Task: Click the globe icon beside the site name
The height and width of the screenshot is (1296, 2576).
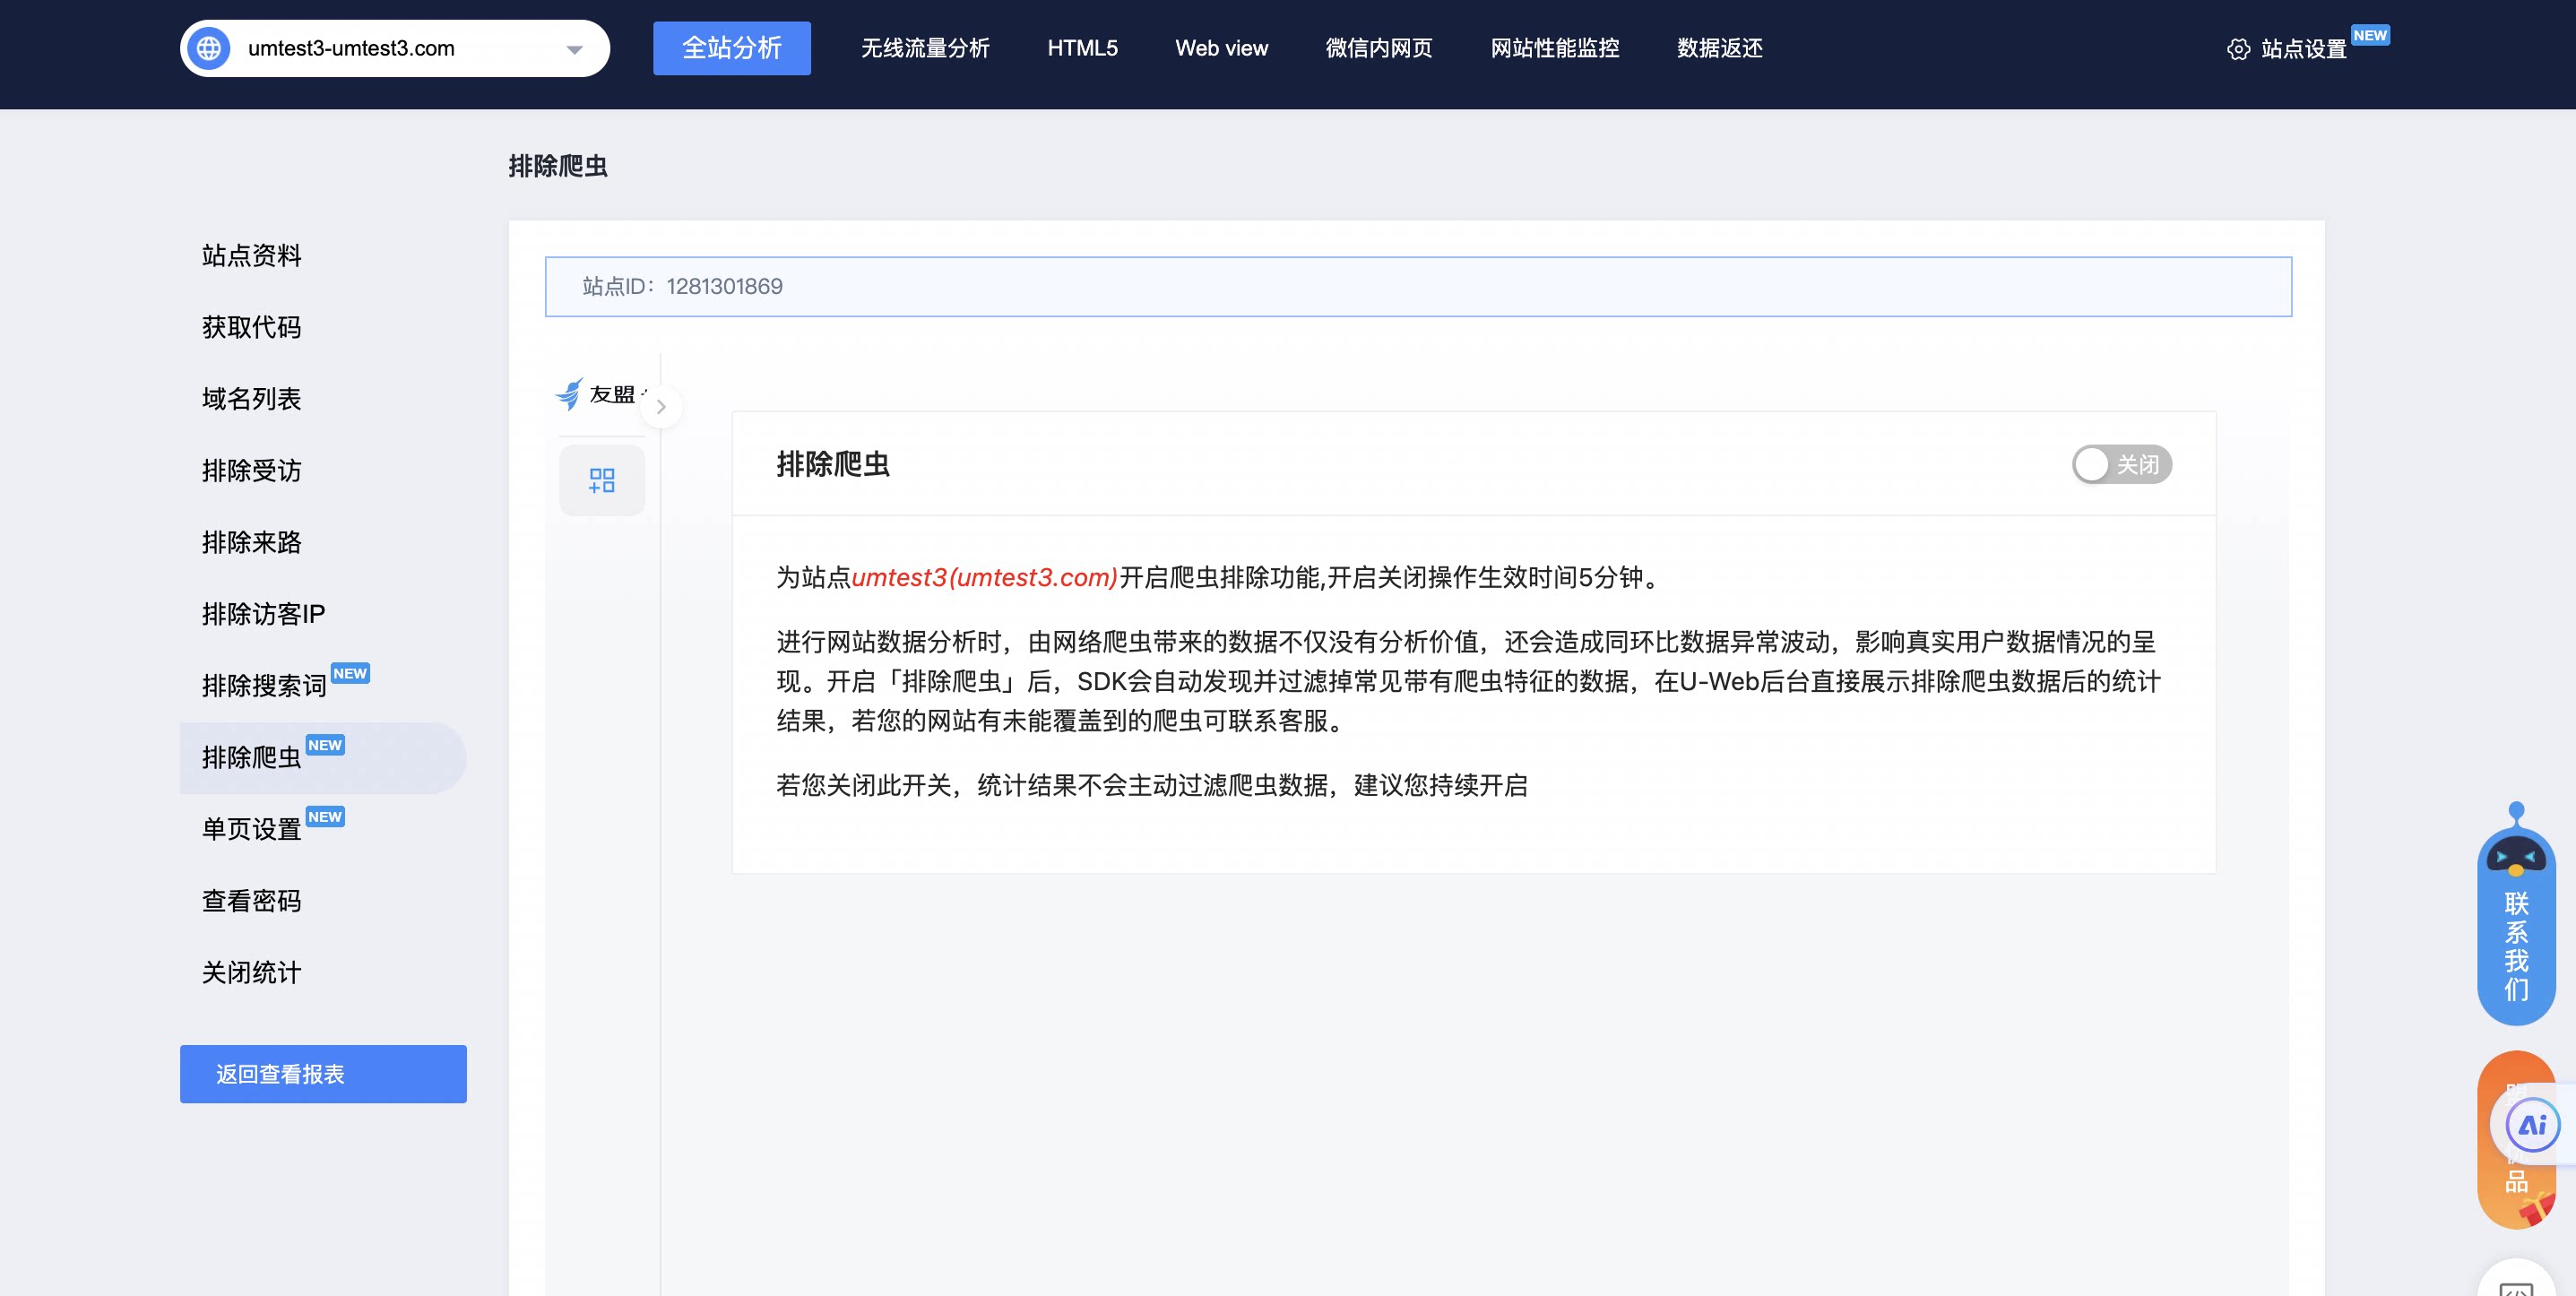Action: (x=209, y=48)
